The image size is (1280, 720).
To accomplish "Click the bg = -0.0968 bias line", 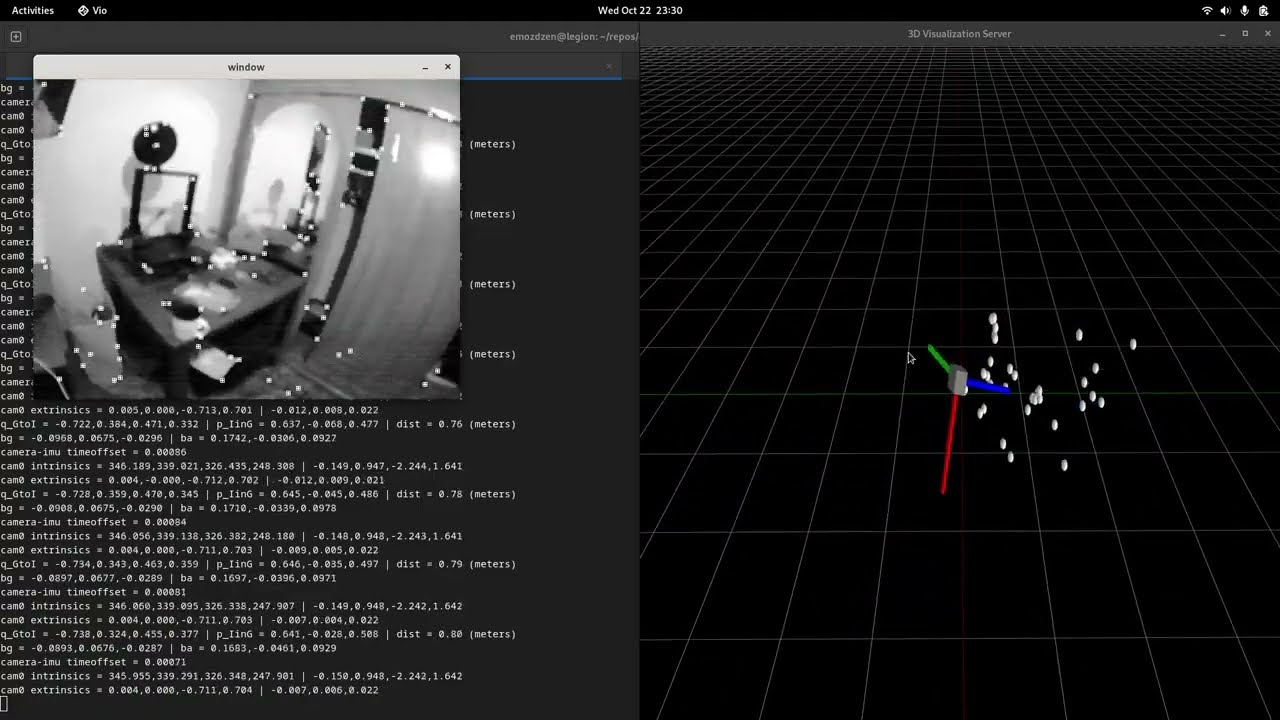I will pyautogui.click(x=168, y=438).
